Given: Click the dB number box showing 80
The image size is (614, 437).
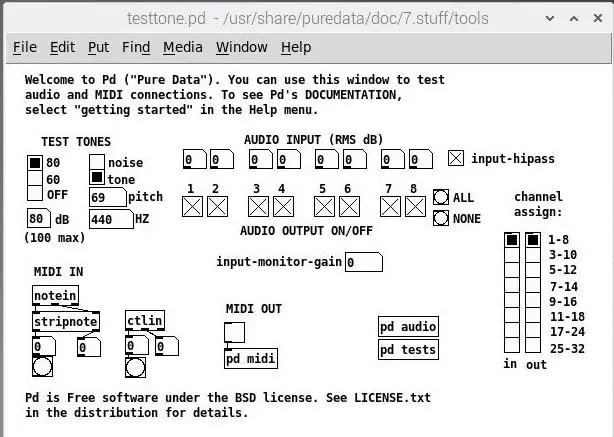Looking at the screenshot, I should 39,218.
